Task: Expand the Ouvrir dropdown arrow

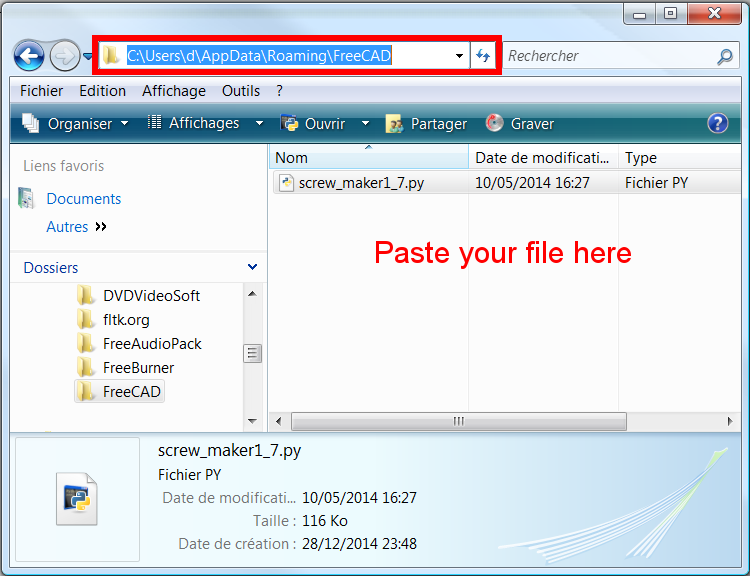Action: tap(365, 123)
